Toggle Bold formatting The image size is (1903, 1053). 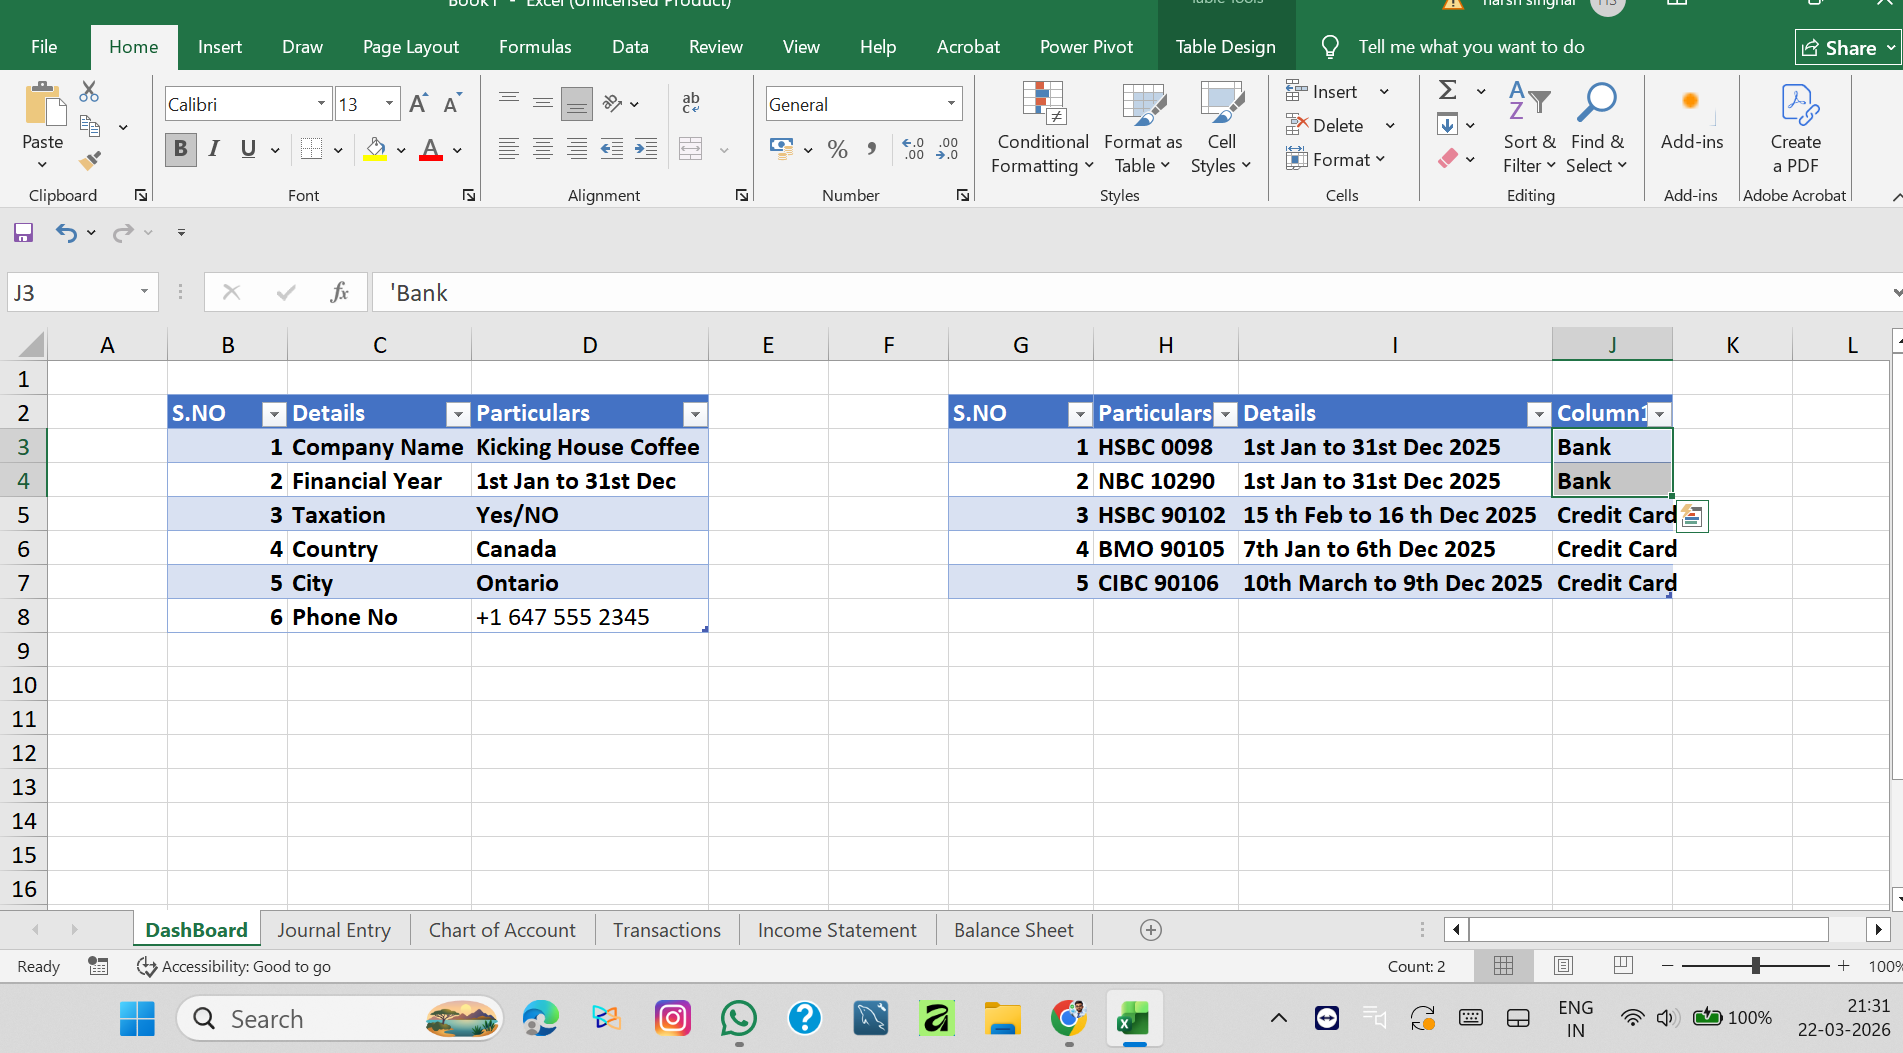[x=180, y=149]
